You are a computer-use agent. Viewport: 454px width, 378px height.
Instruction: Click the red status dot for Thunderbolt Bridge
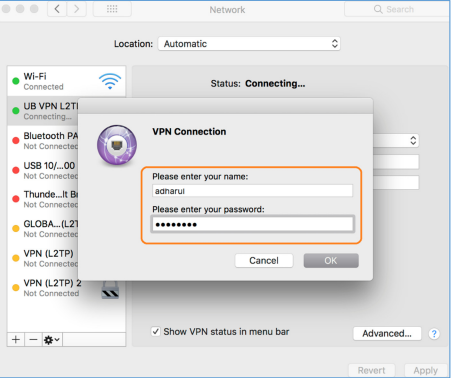[x=16, y=199]
